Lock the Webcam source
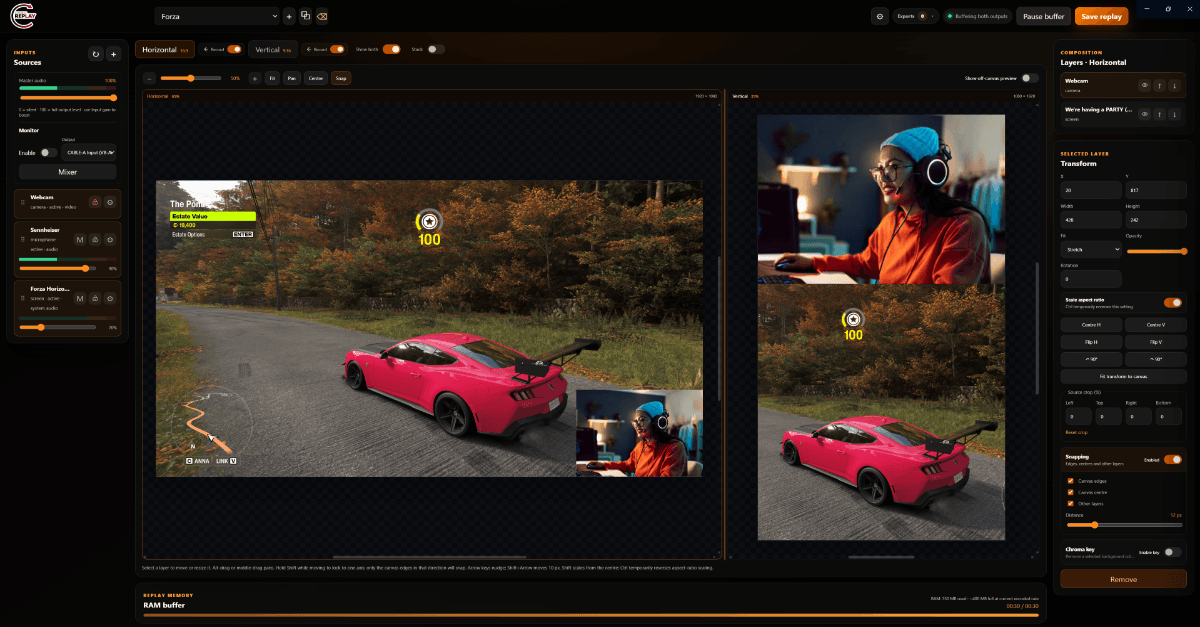This screenshot has width=1200, height=627. [x=95, y=202]
